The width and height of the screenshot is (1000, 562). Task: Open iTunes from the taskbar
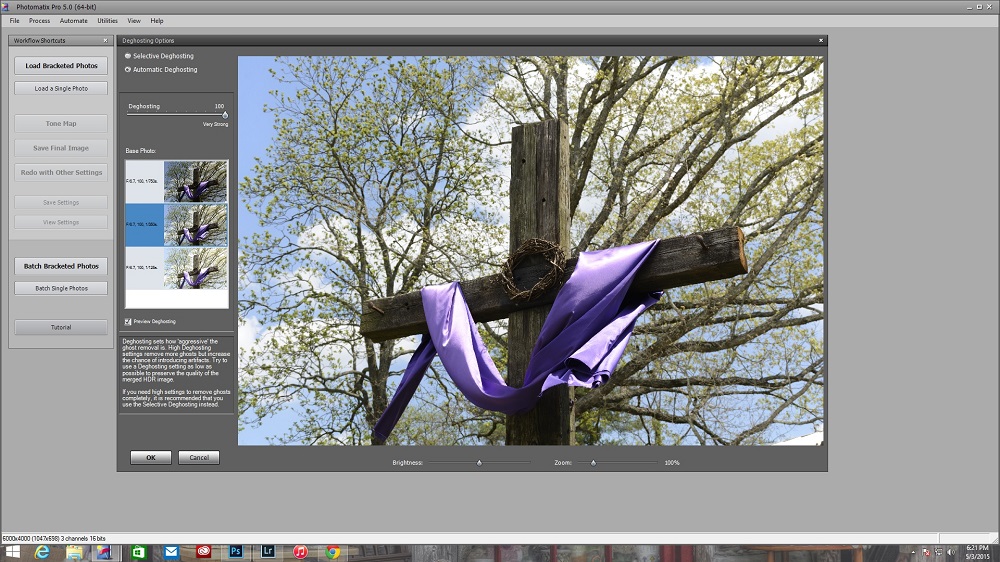tap(300, 552)
